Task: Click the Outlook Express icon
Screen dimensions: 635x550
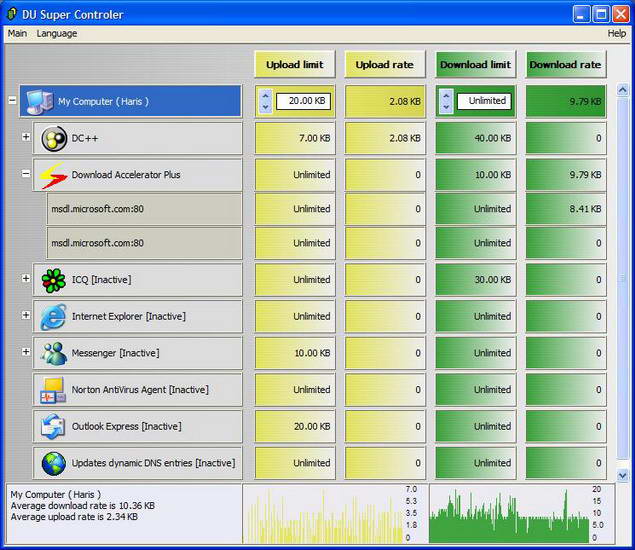Action: click(x=53, y=427)
